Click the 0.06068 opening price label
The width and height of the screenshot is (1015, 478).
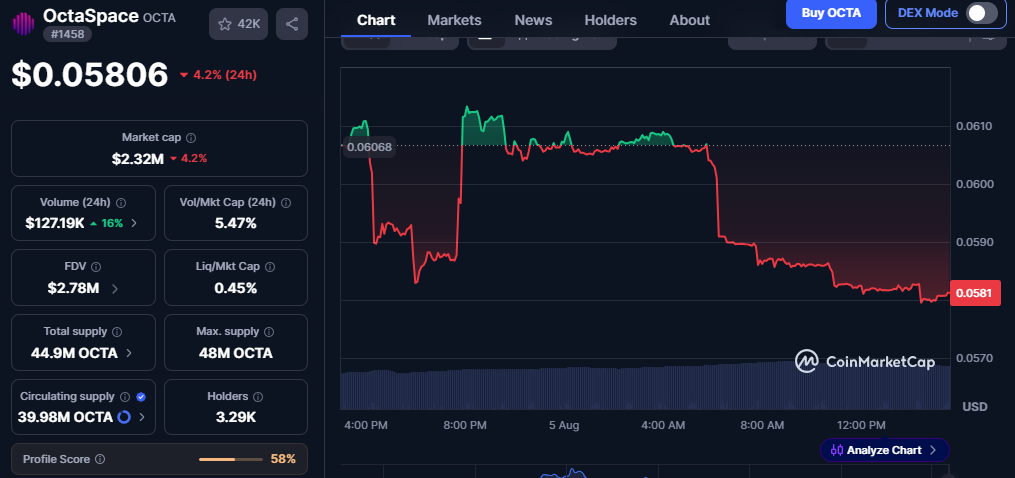(x=368, y=147)
